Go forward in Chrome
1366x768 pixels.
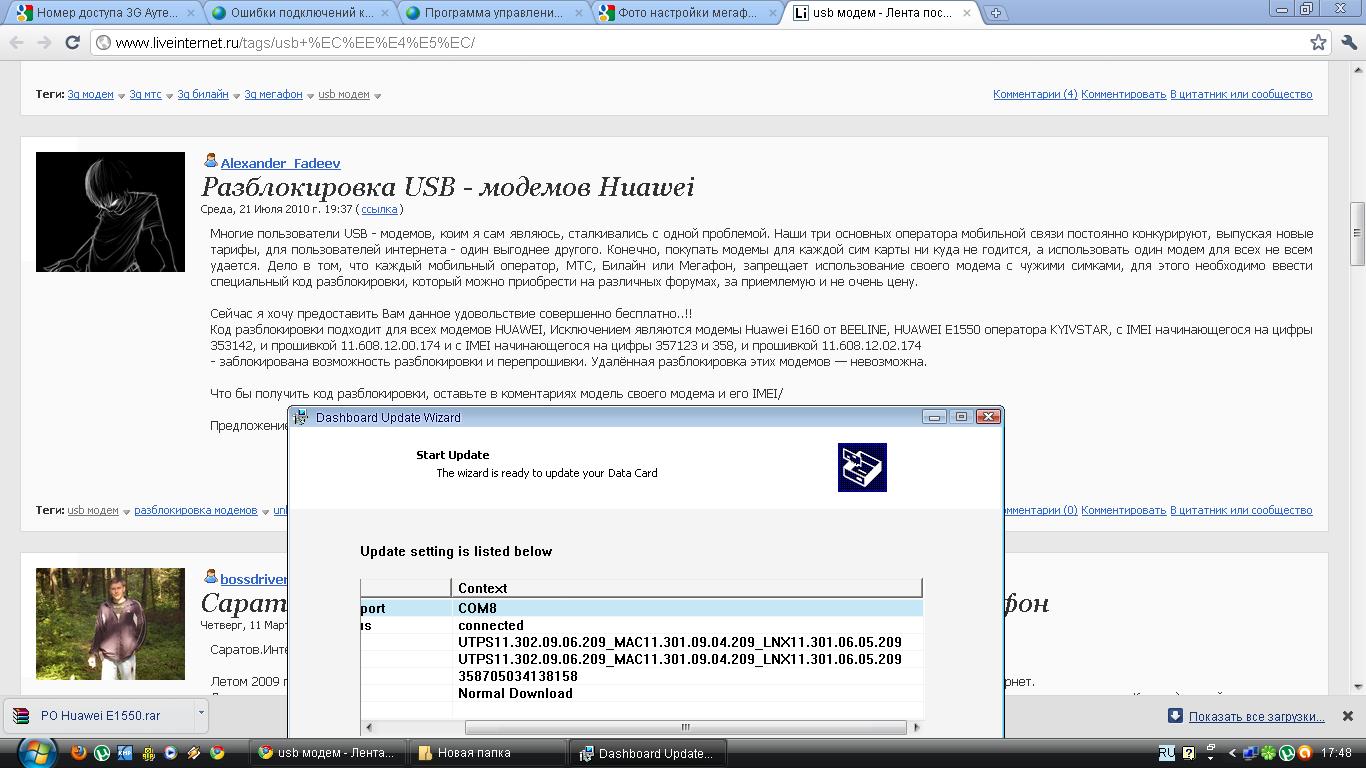tap(44, 43)
